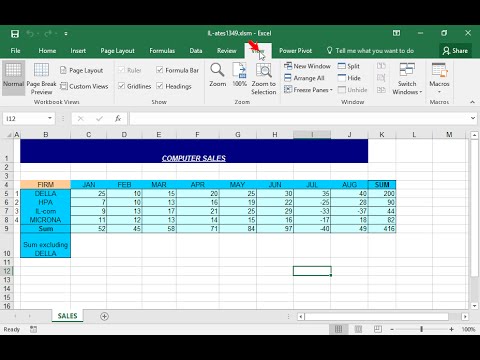Click the Macro Recording status bar icon
This screenshot has height=360, width=480.
[x=33, y=329]
